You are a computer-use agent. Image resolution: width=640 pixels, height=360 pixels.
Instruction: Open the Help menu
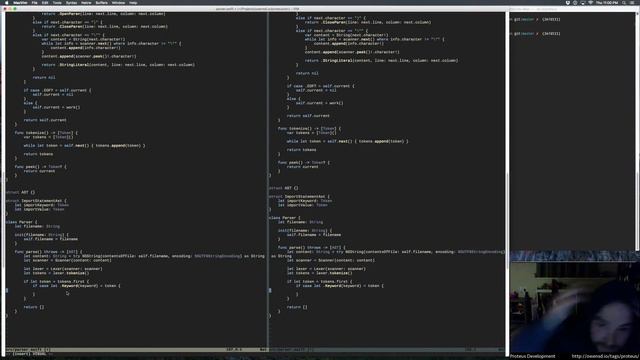pos(133,2)
